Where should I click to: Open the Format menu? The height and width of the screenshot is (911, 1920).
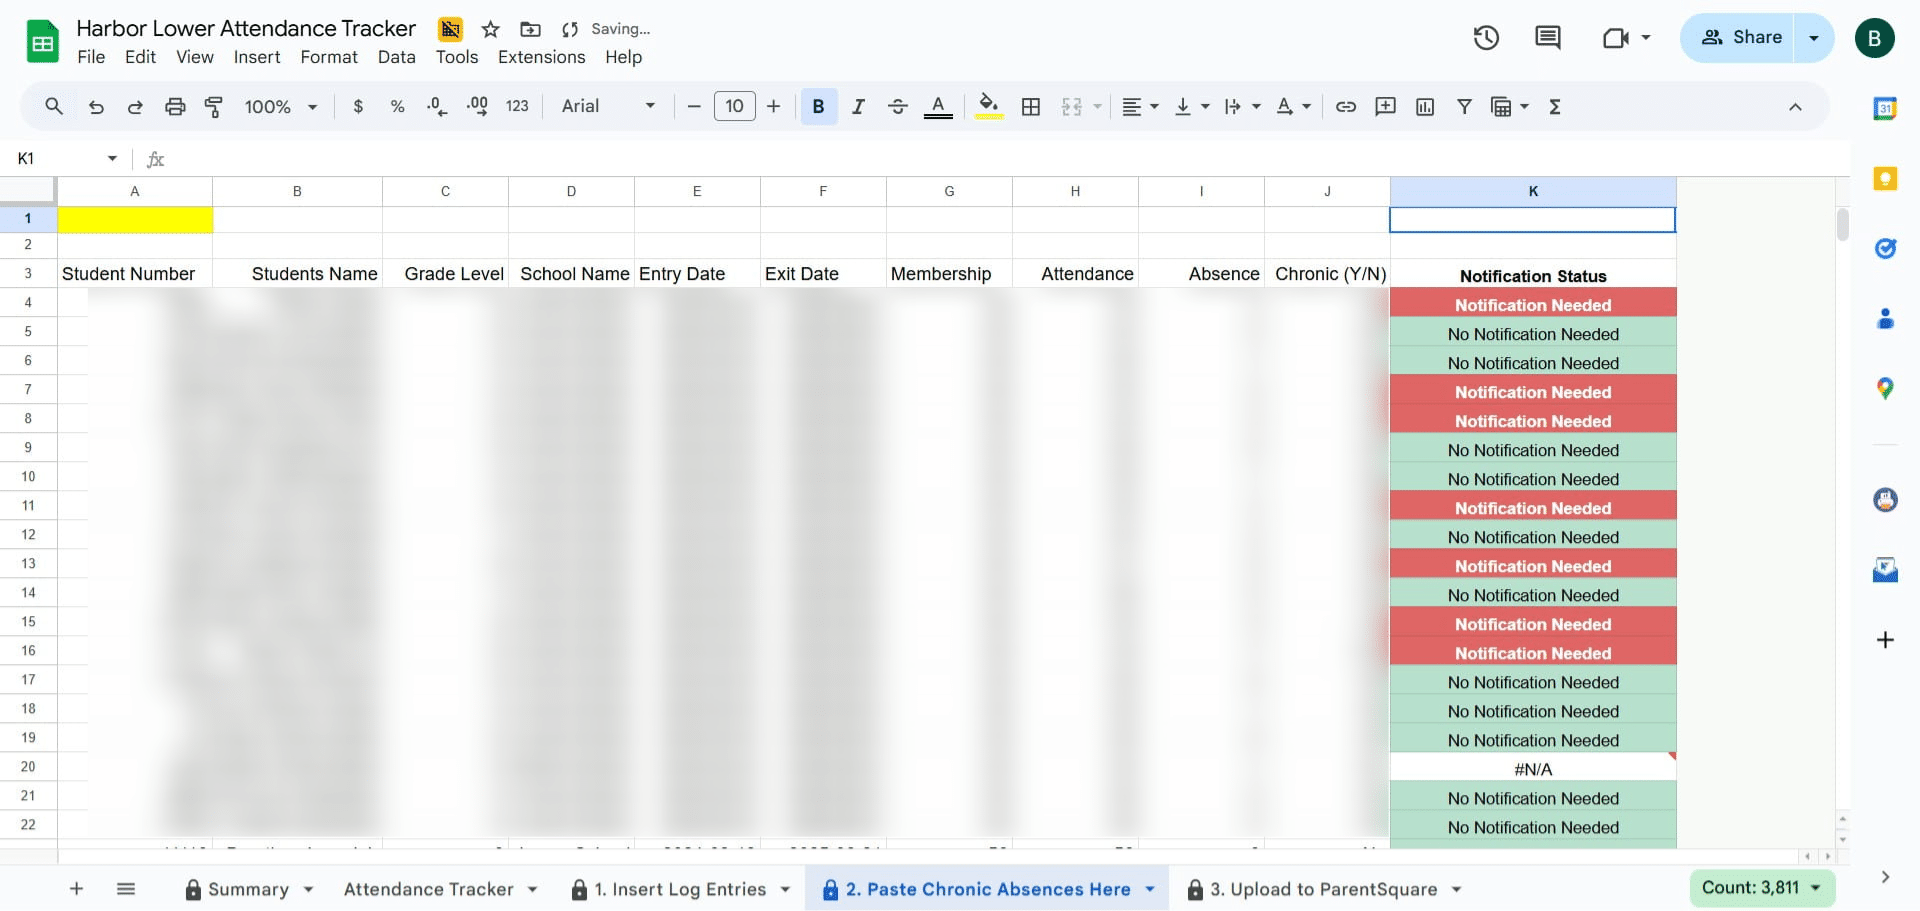329,57
